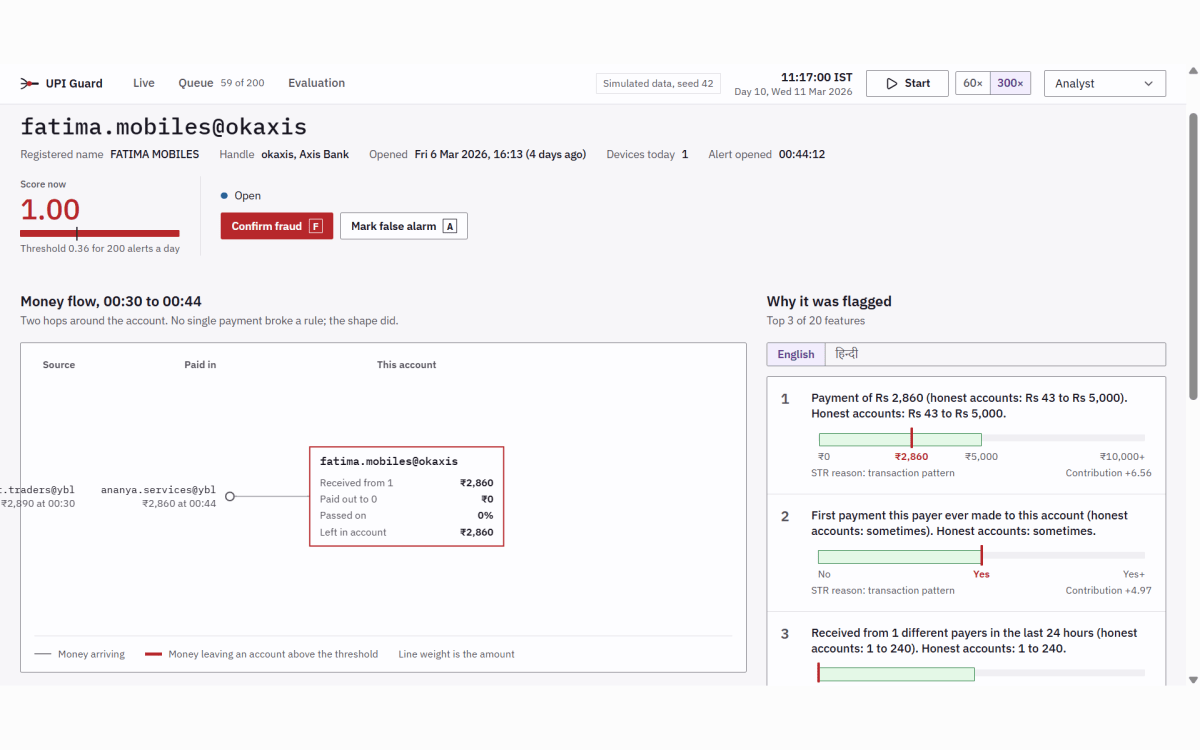Click the Rs 2,860 payment range bar
This screenshot has width=1200, height=750.
[x=981, y=439]
